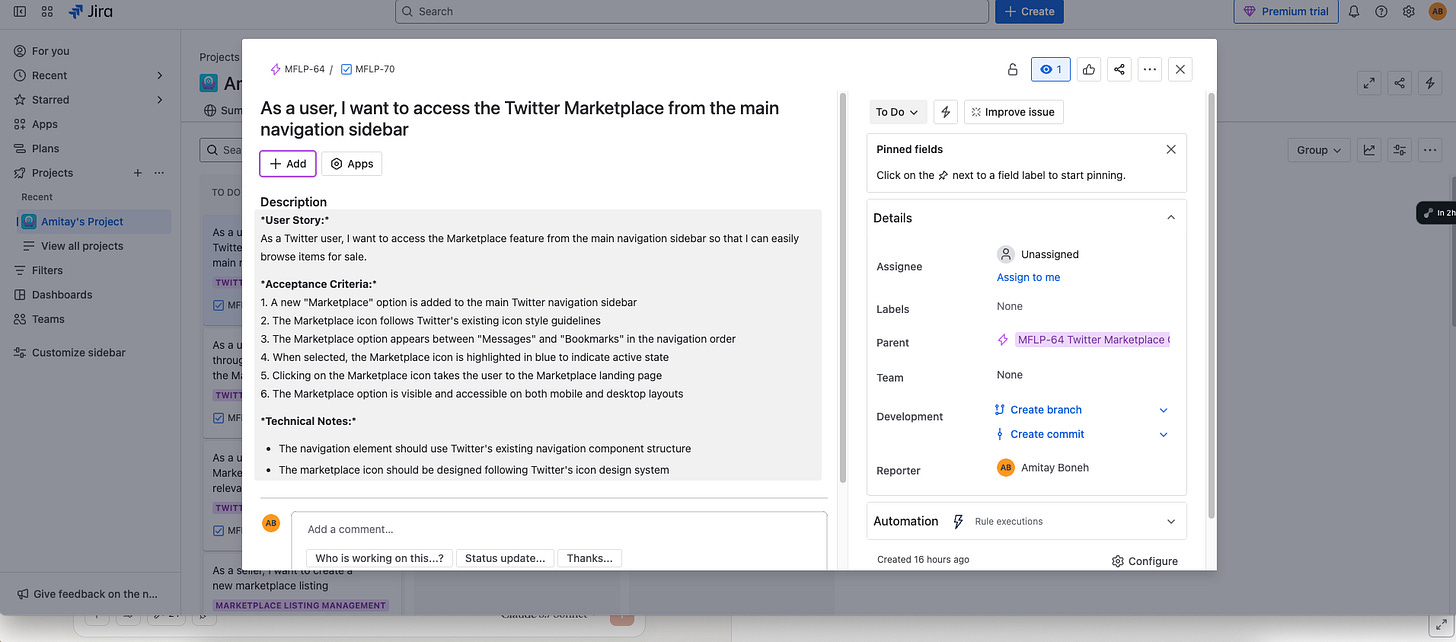Image resolution: width=1456 pixels, height=642 pixels.
Task: Open the three-dot menu next to Projects
Action: pos(159,173)
